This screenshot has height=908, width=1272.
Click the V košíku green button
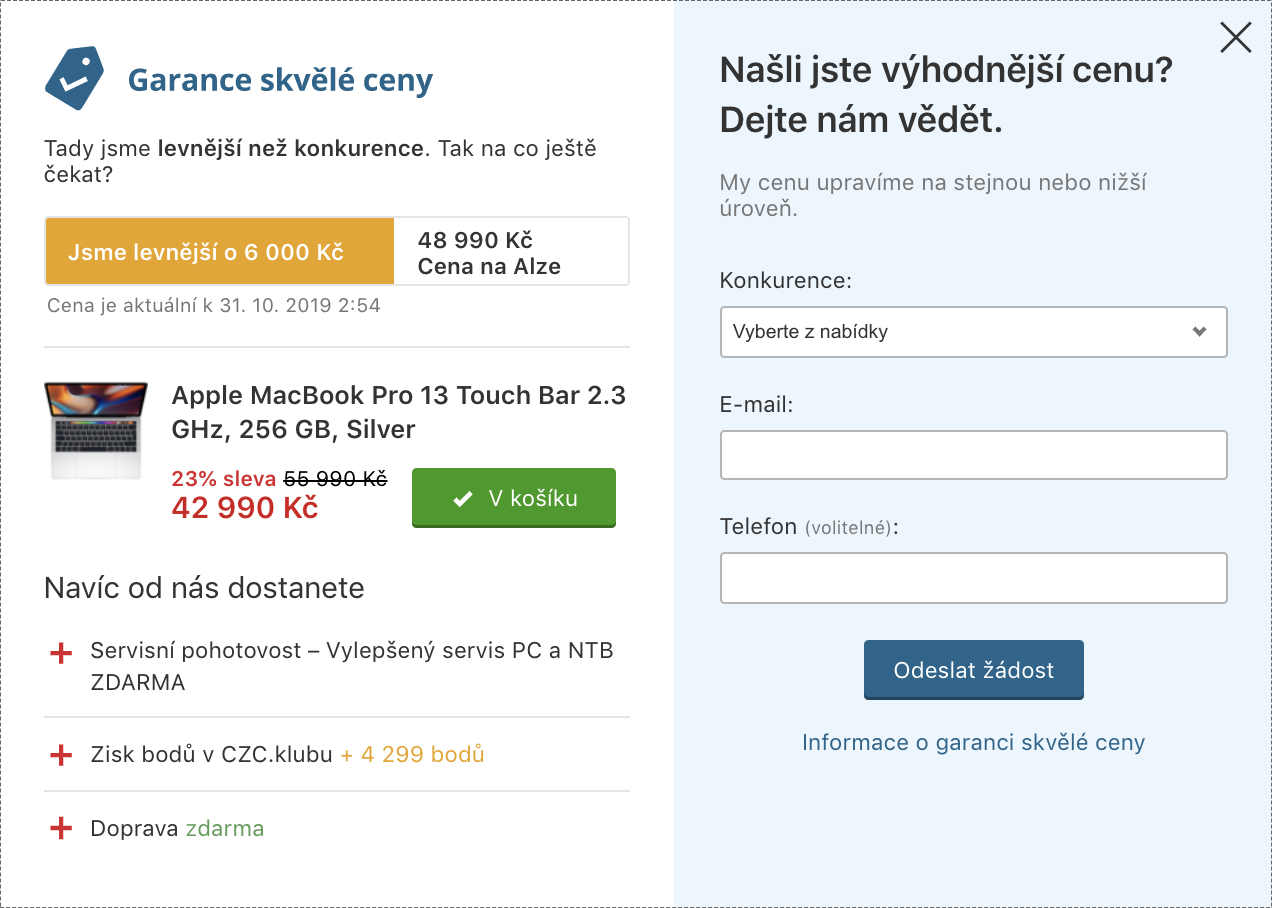coord(514,498)
